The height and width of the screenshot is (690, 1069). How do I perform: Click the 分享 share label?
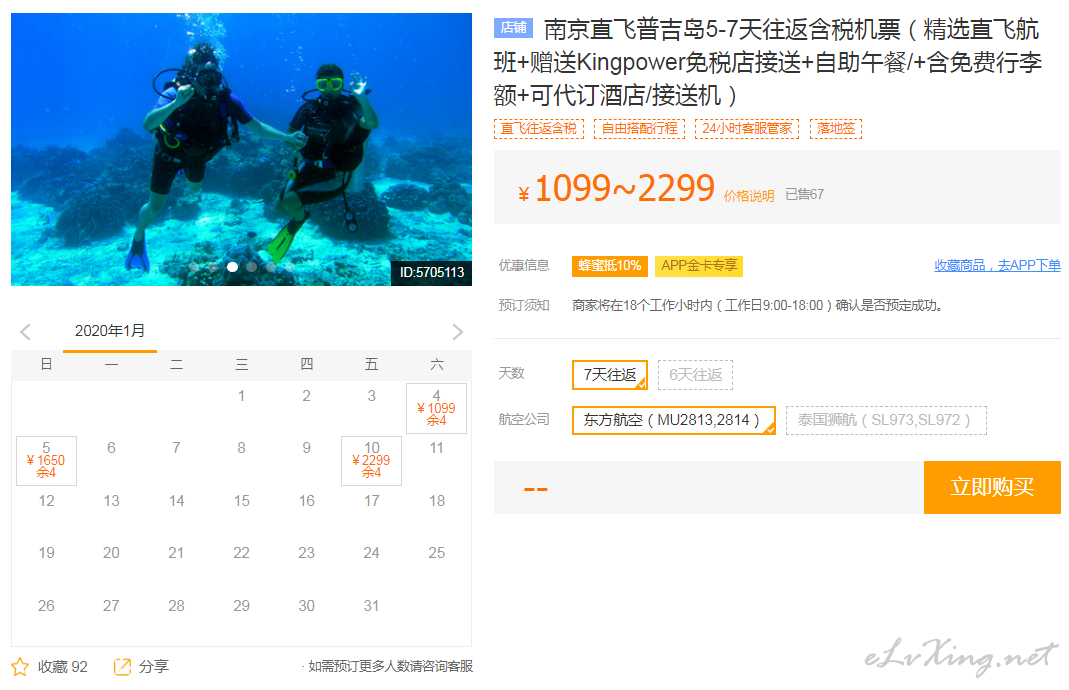point(153,666)
